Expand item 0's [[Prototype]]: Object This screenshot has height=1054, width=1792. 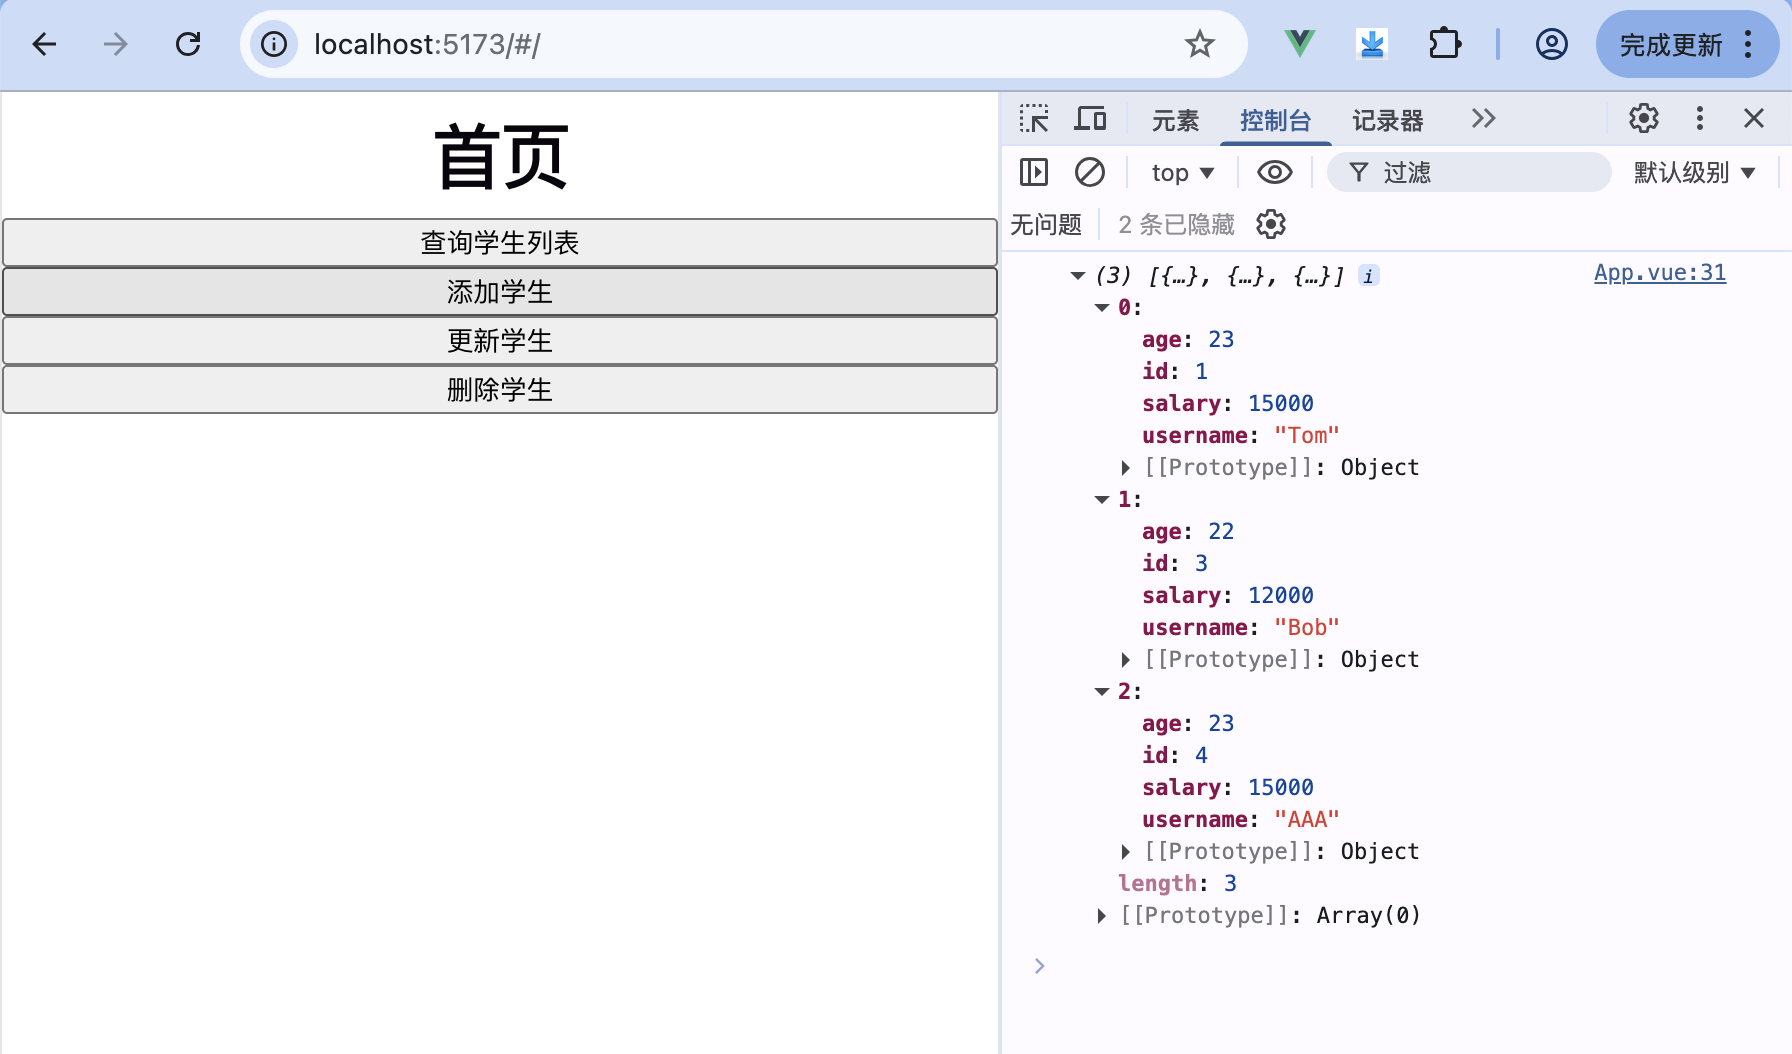(1126, 468)
